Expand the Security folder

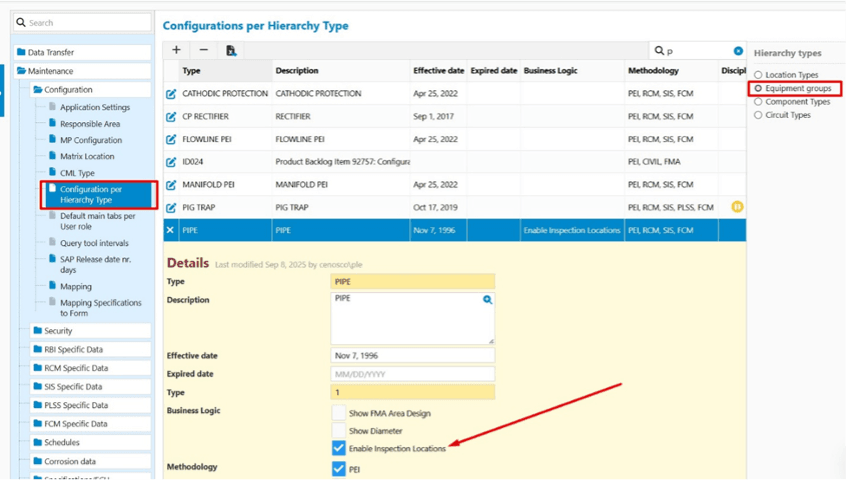pyautogui.click(x=90, y=331)
